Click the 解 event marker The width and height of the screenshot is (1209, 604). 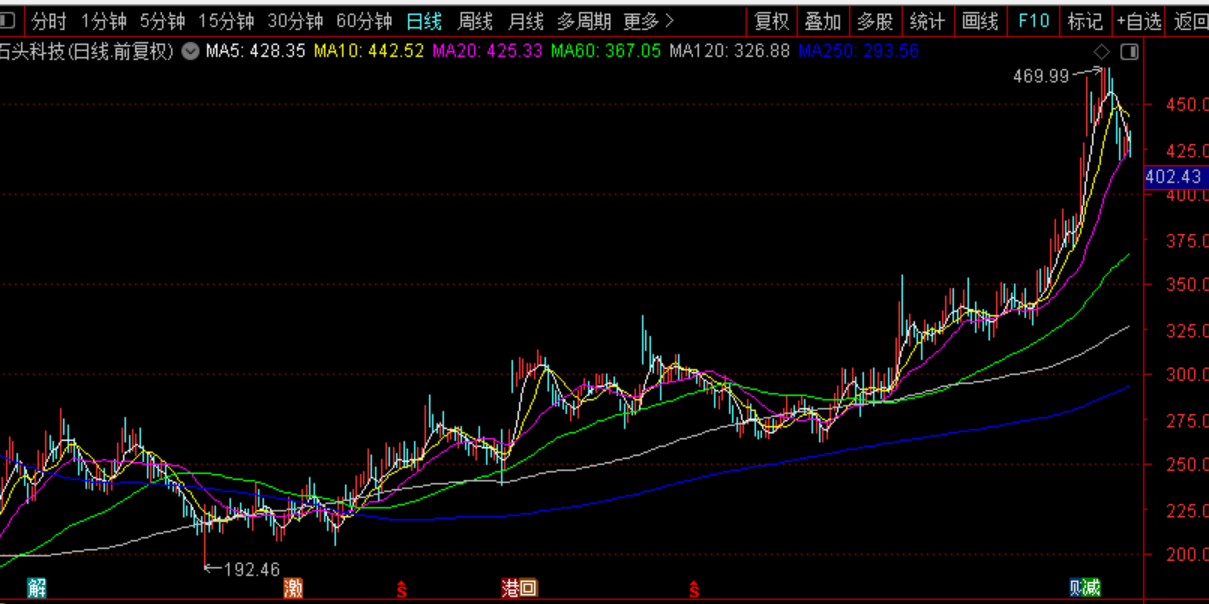pyautogui.click(x=37, y=588)
